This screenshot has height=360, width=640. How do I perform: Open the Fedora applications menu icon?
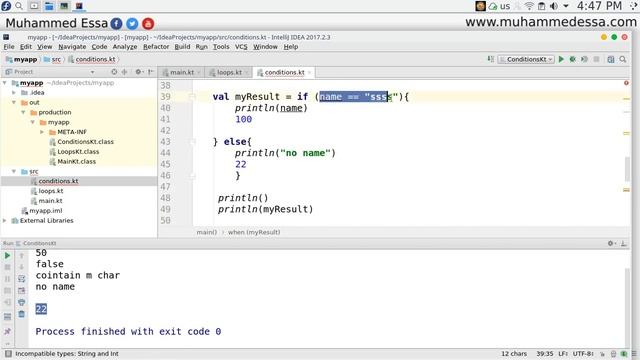tap(6, 6)
